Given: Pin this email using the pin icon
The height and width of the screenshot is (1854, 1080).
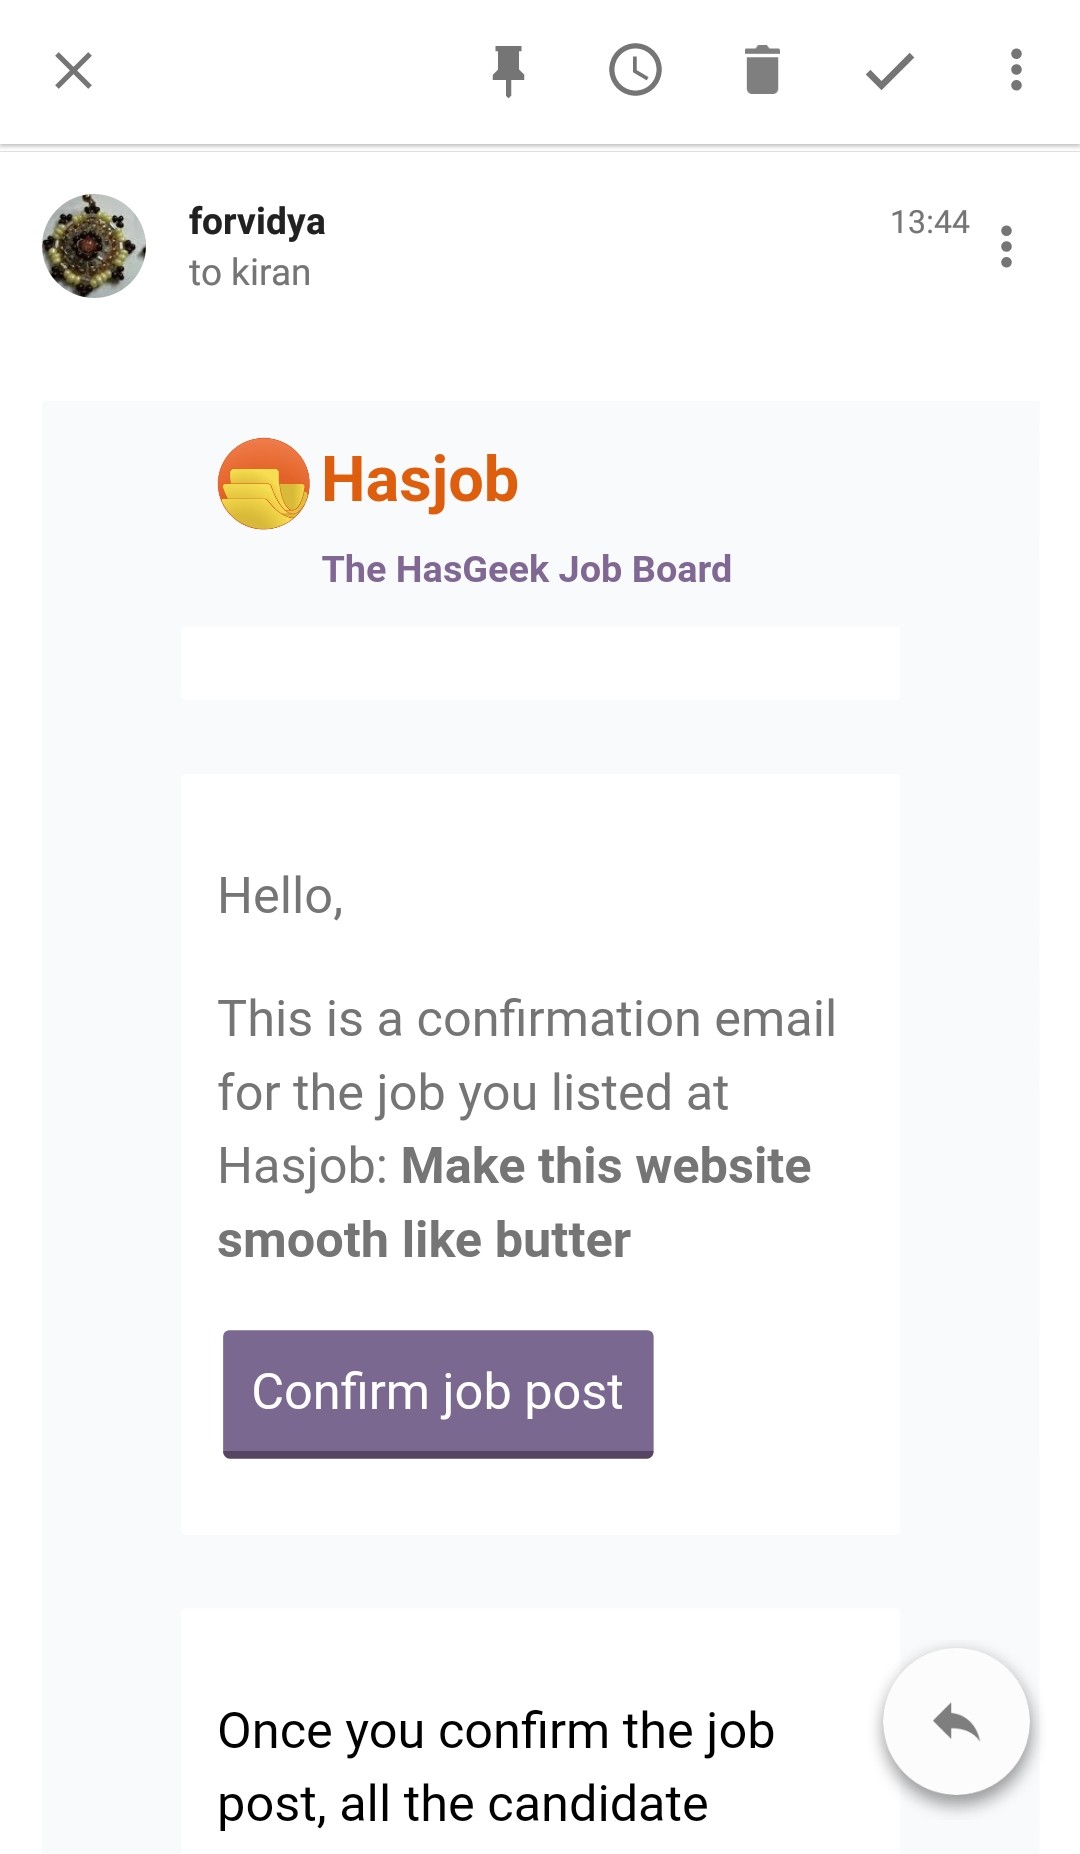Looking at the screenshot, I should (508, 71).
